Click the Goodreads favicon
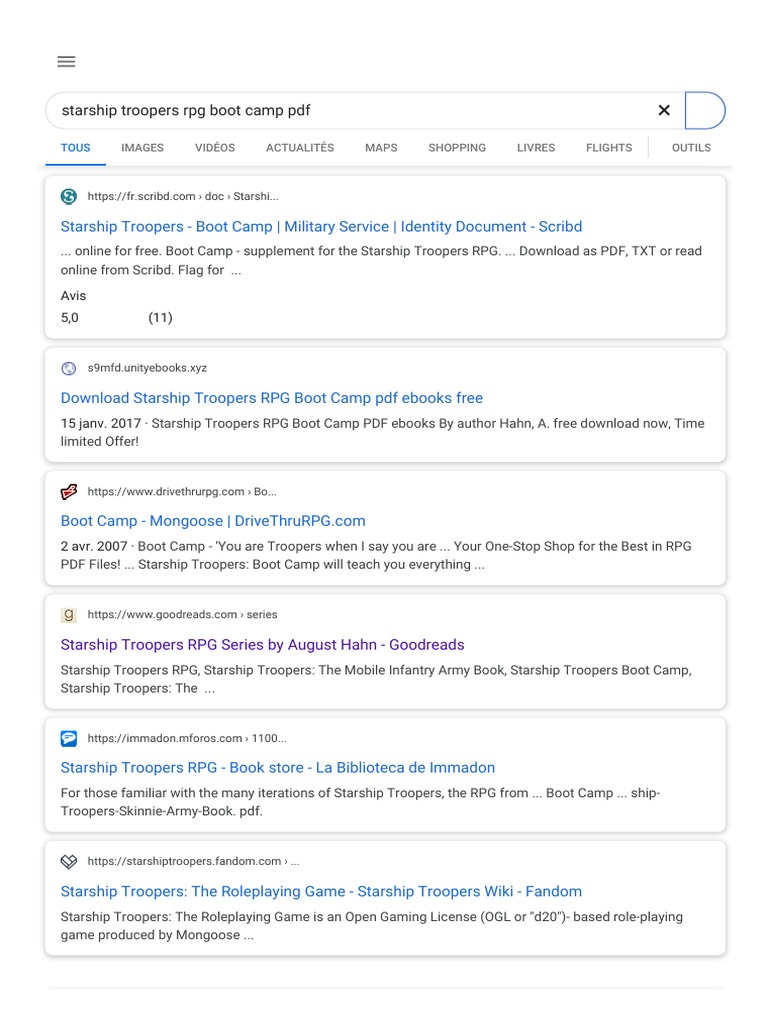This screenshot has width=768, height=1024. coord(69,614)
